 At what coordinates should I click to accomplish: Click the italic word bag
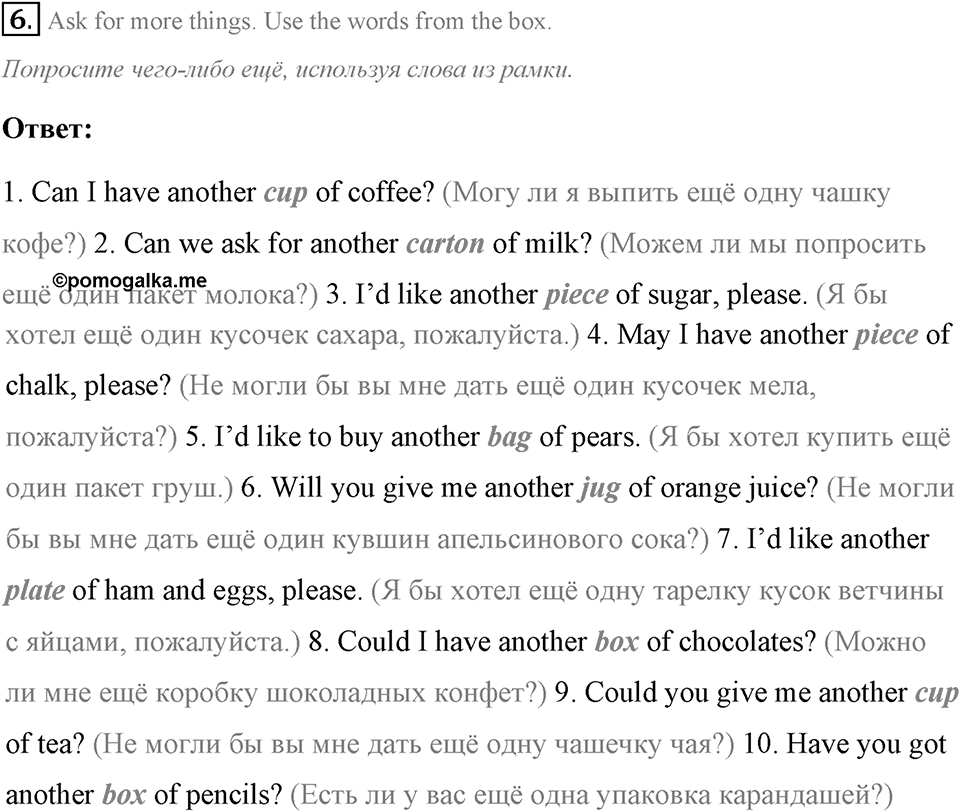509,438
